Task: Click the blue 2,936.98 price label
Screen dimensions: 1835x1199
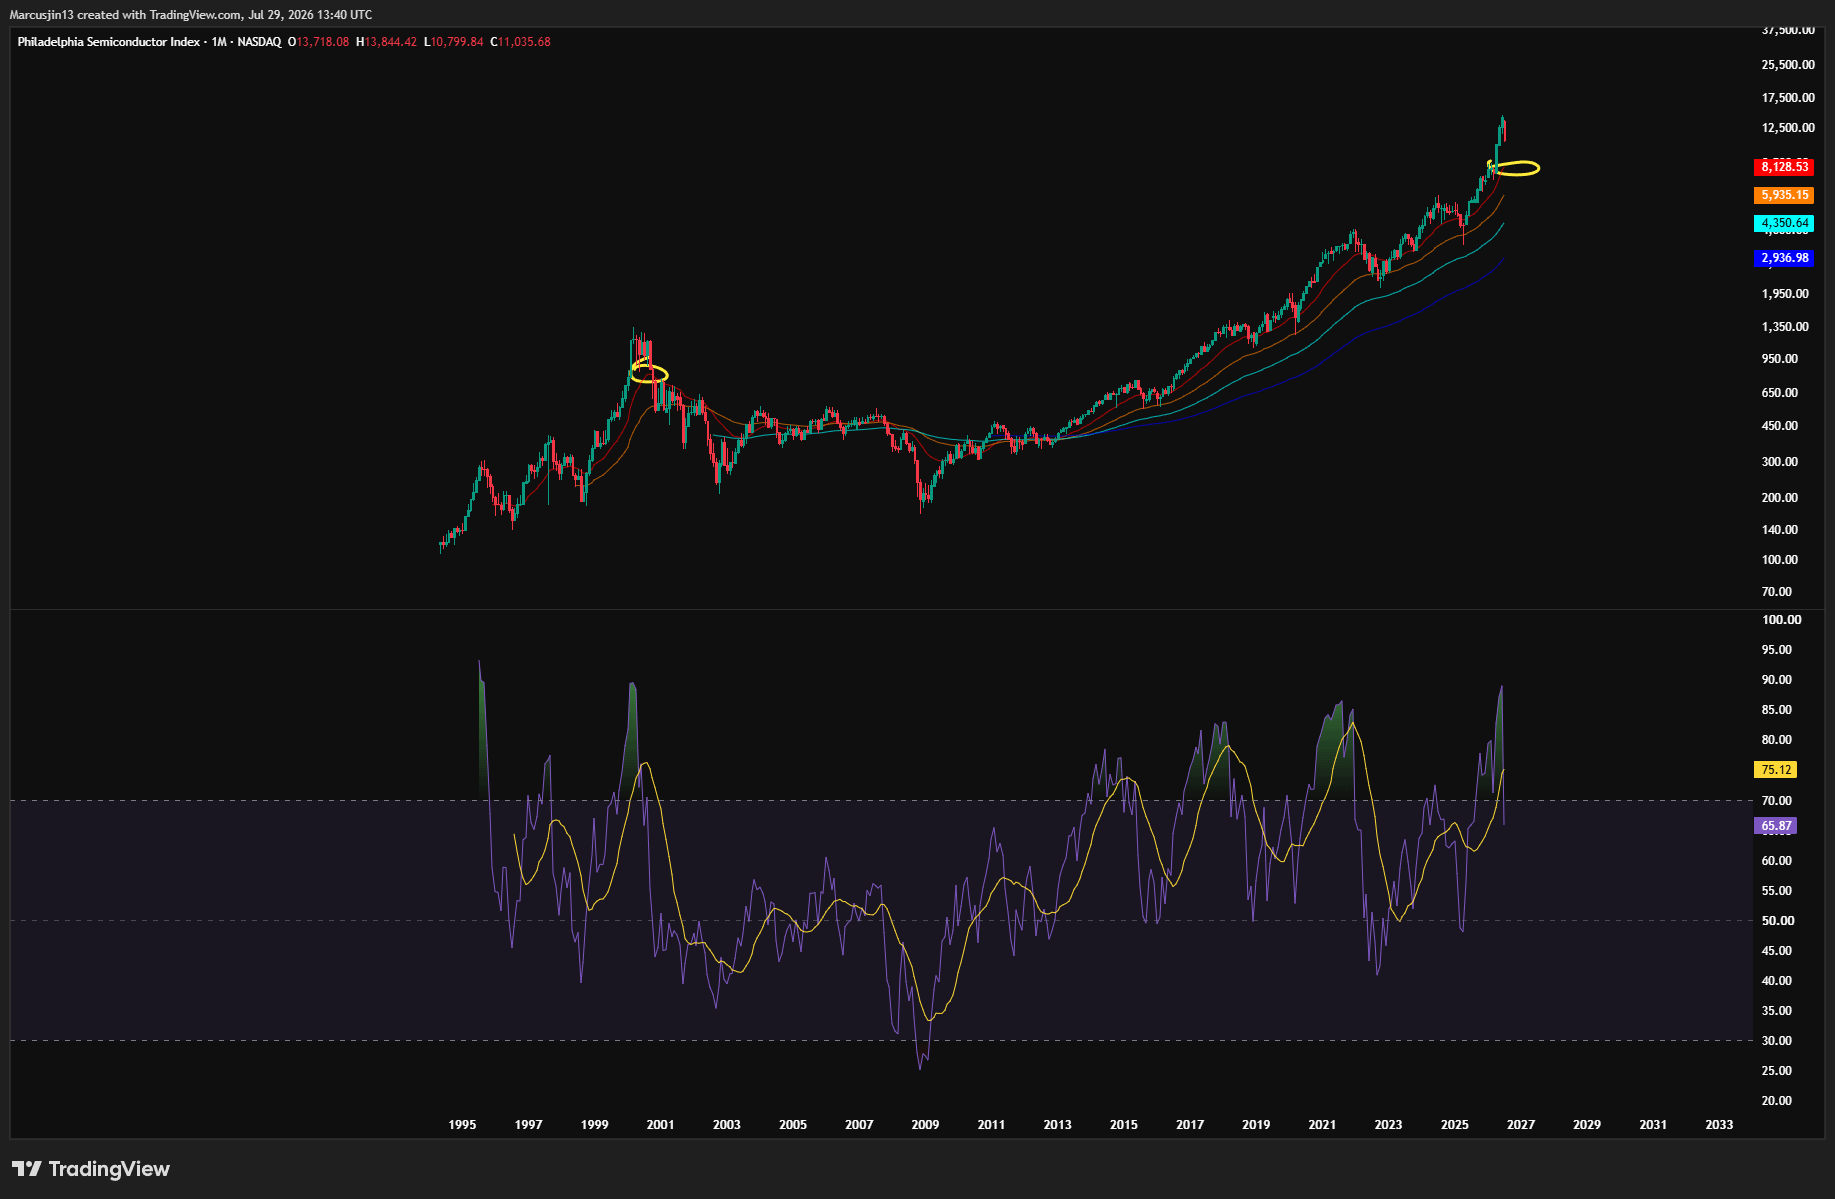Action: tap(1784, 258)
